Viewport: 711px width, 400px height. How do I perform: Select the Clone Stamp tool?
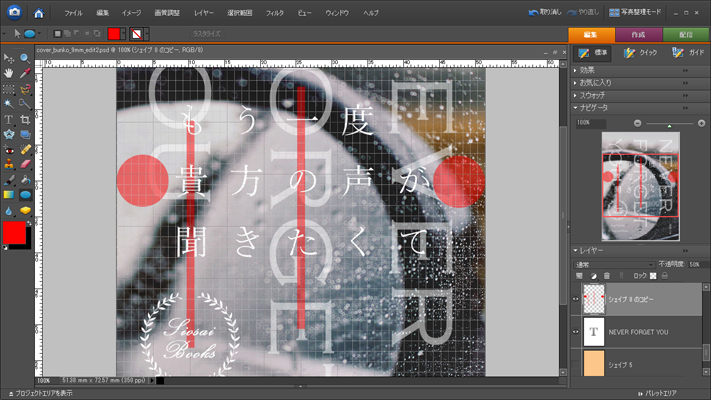9,164
